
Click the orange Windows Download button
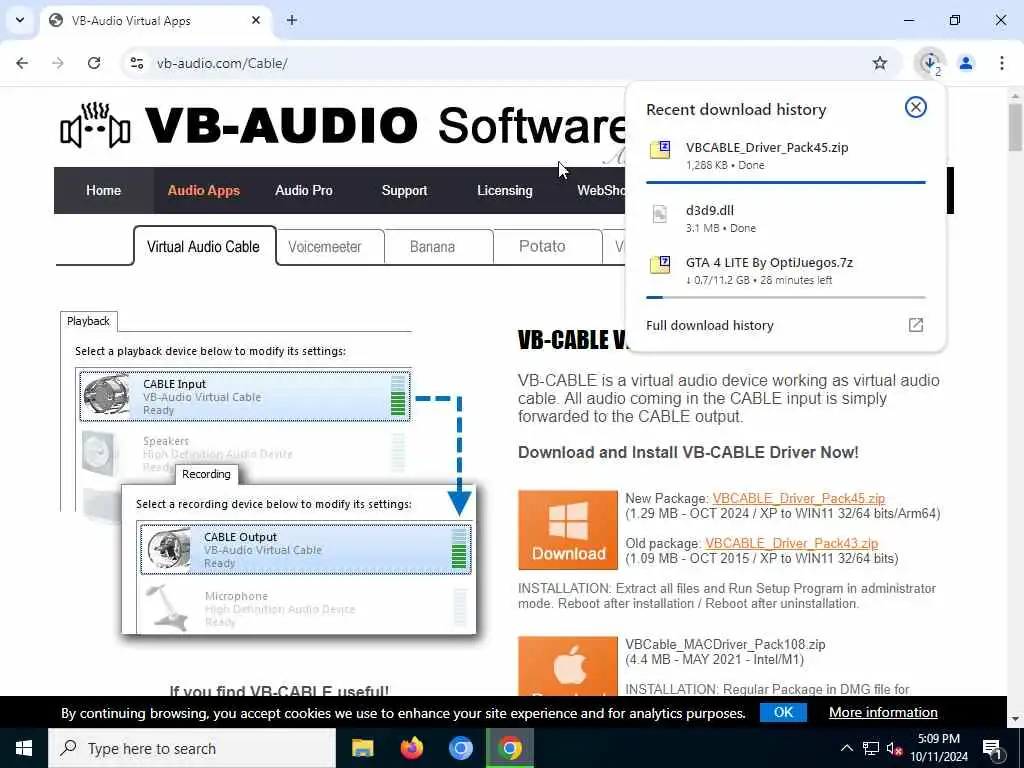pyautogui.click(x=568, y=530)
